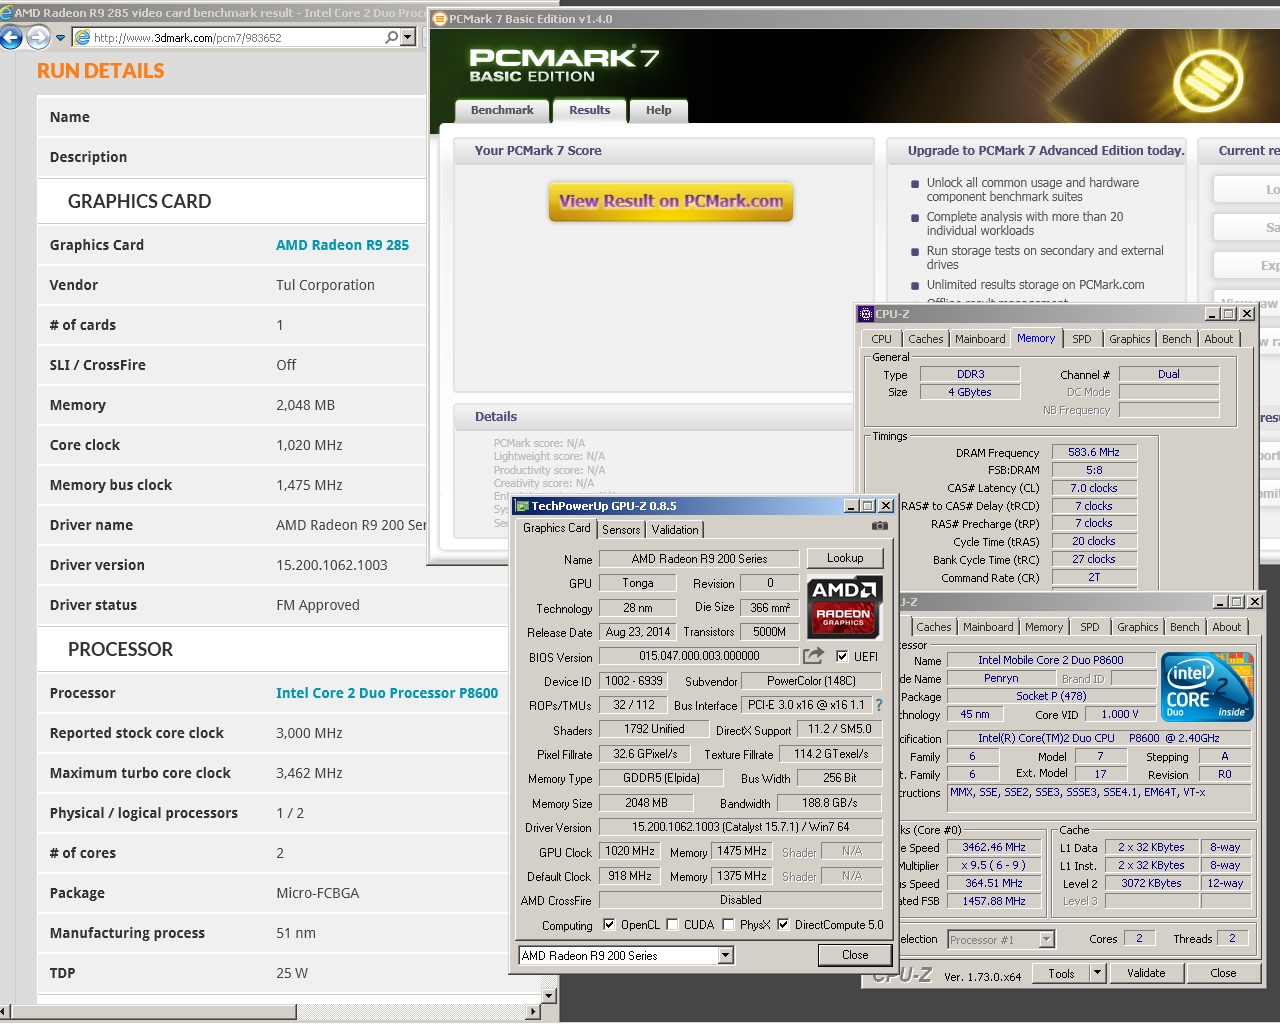Click the Driver version 15.200.1062.1003 value on 3DMark page
Screen dimensions: 1280x1024
[332, 565]
